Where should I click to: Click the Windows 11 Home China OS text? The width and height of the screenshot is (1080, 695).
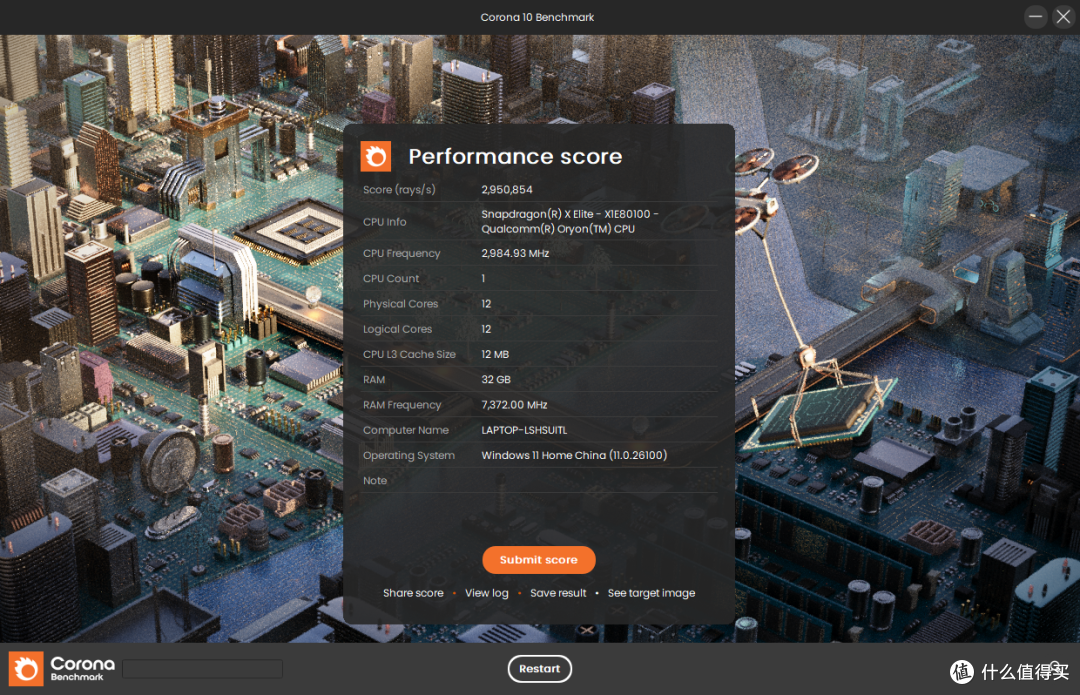pyautogui.click(x=574, y=455)
